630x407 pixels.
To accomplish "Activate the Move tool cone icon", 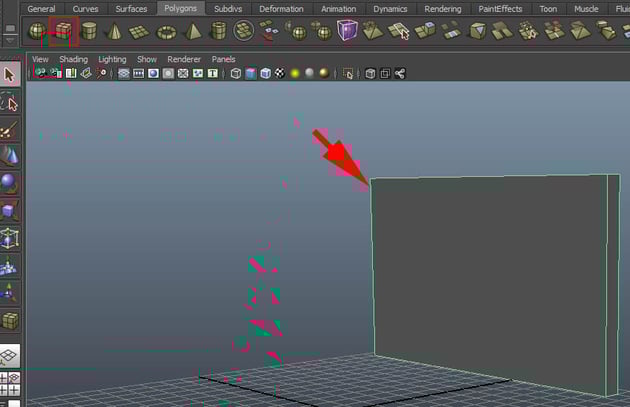I will point(10,157).
